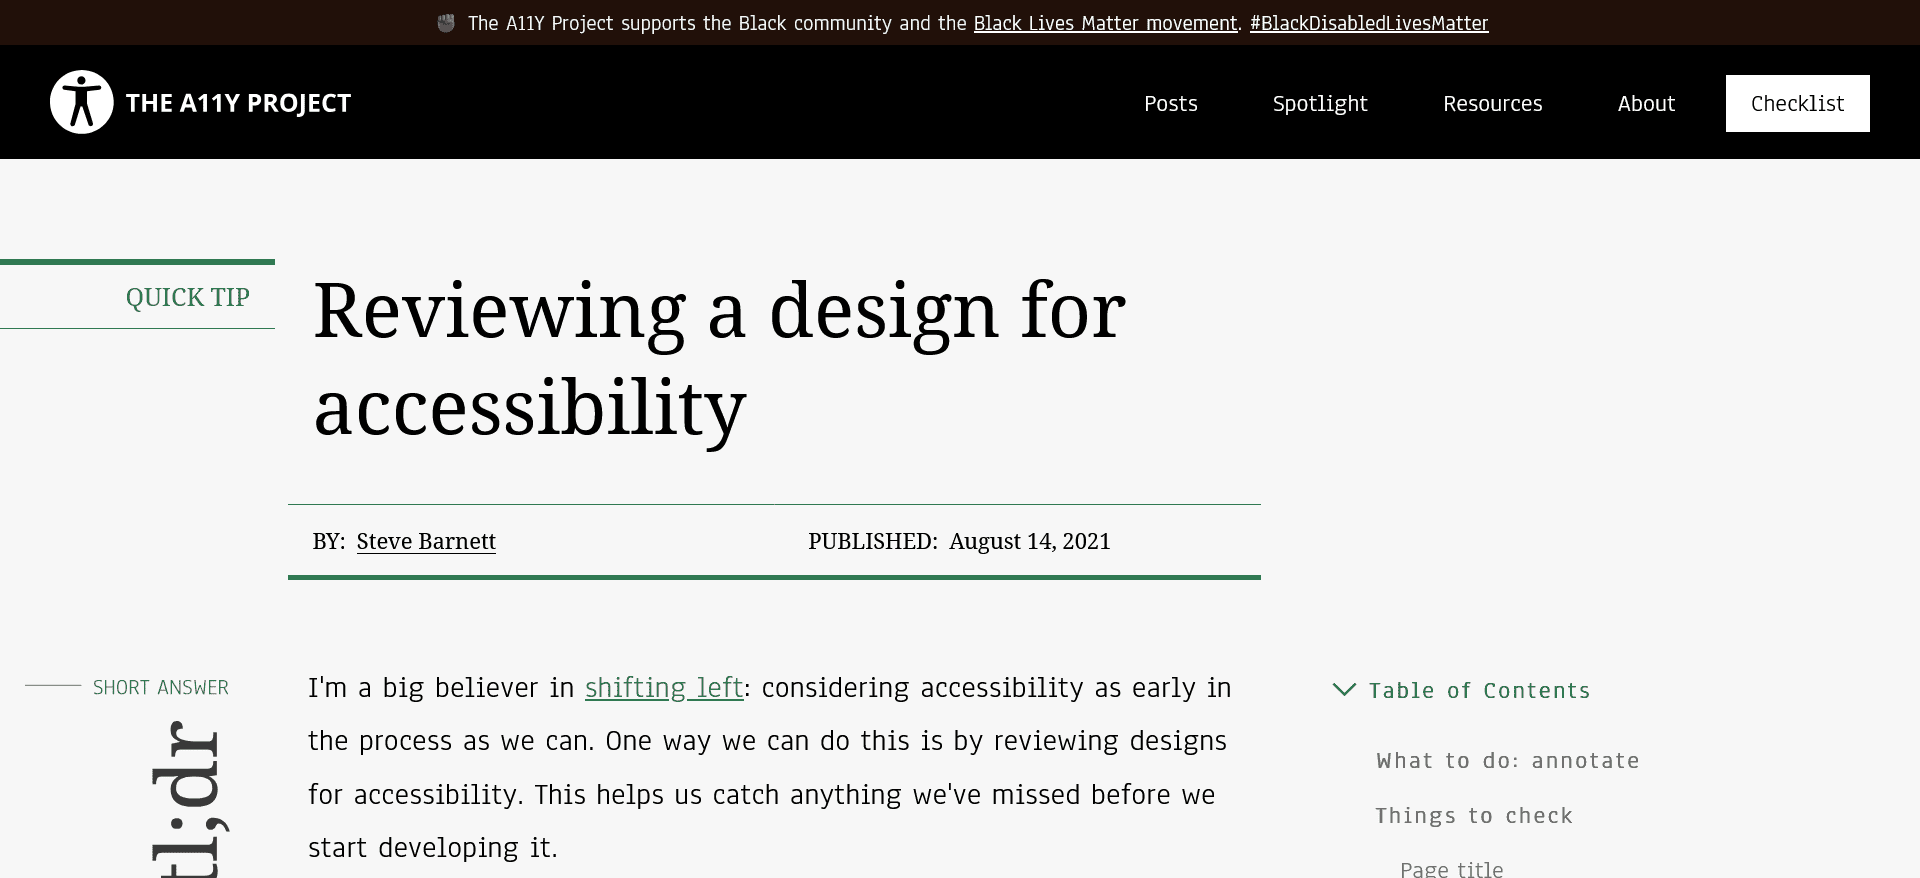Viewport: 1920px width, 878px height.
Task: Click the article title 'Reviewing a design for accessibility'
Action: [x=718, y=357]
